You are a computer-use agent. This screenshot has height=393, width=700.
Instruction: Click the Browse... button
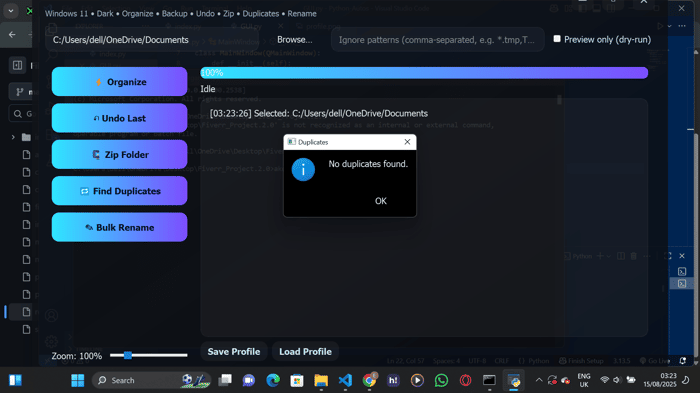click(x=295, y=40)
